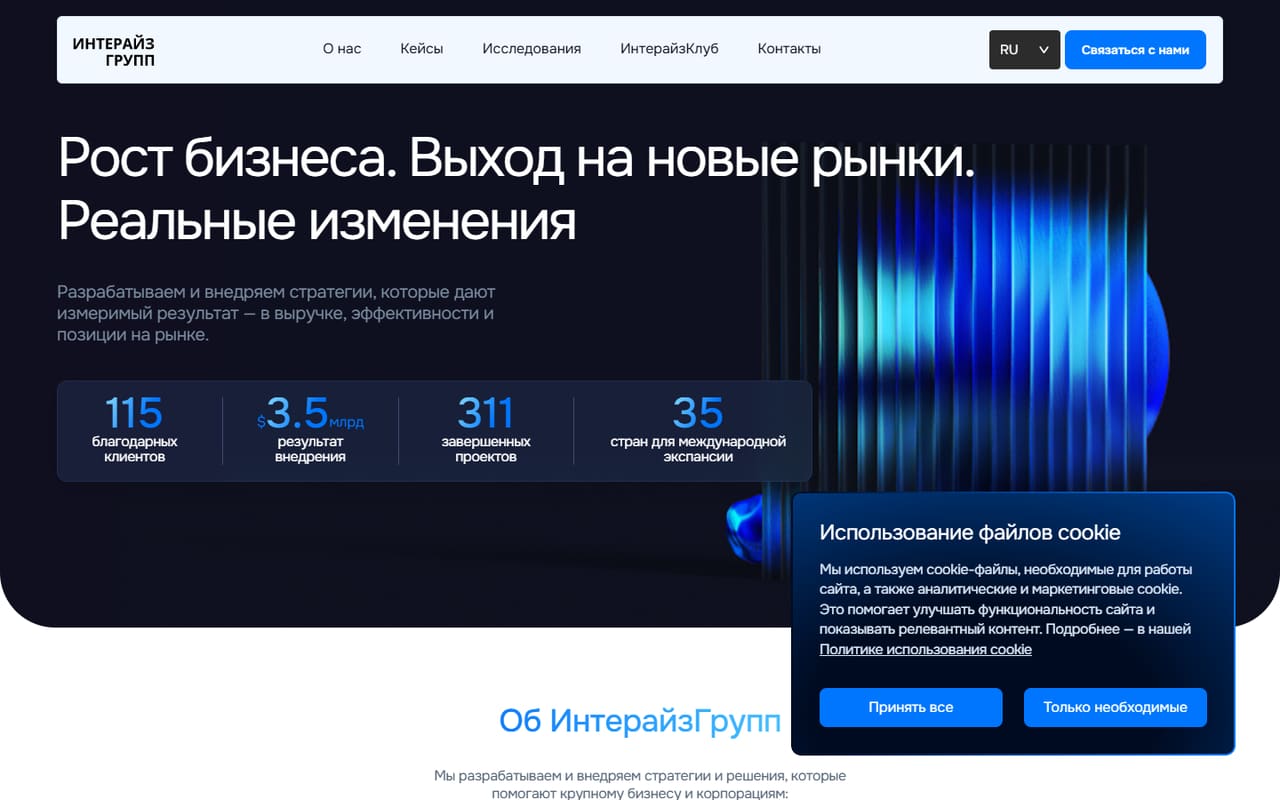Open Контакты in the navigation
1280x800 pixels.
point(789,49)
